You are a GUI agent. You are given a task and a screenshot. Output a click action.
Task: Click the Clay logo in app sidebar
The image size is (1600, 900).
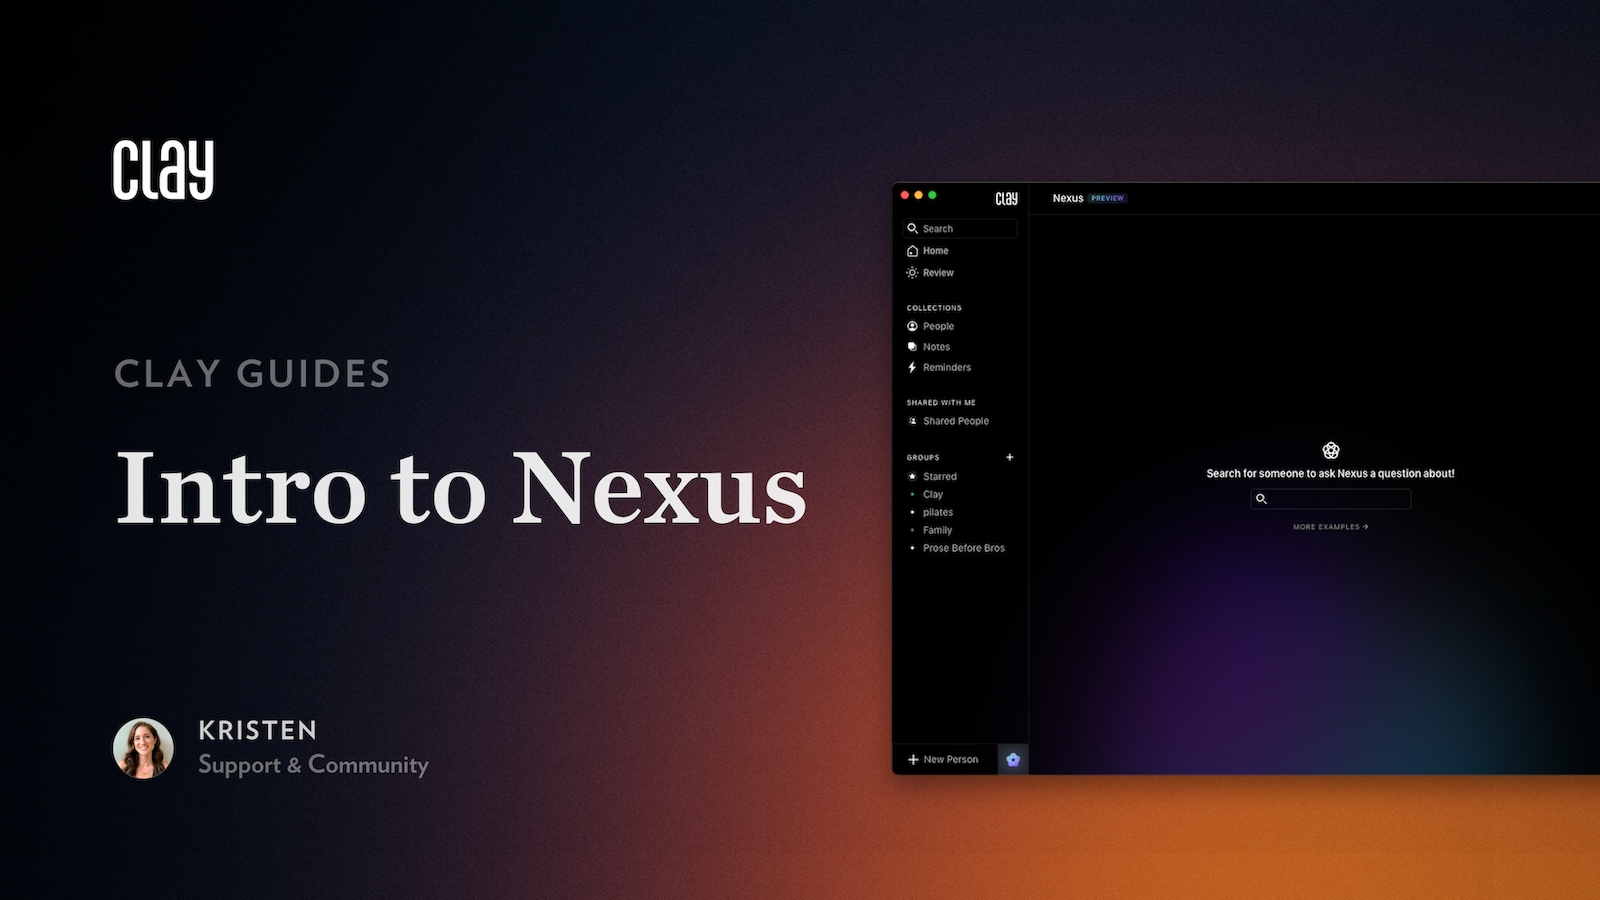point(1006,199)
